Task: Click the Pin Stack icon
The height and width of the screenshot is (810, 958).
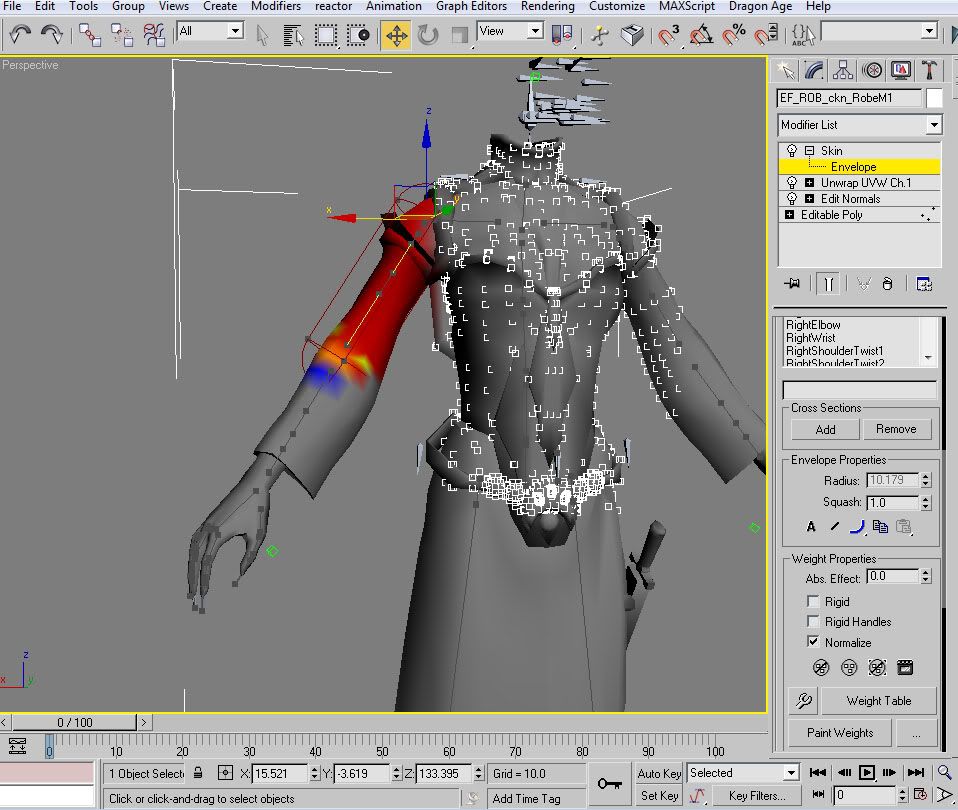Action: point(793,284)
